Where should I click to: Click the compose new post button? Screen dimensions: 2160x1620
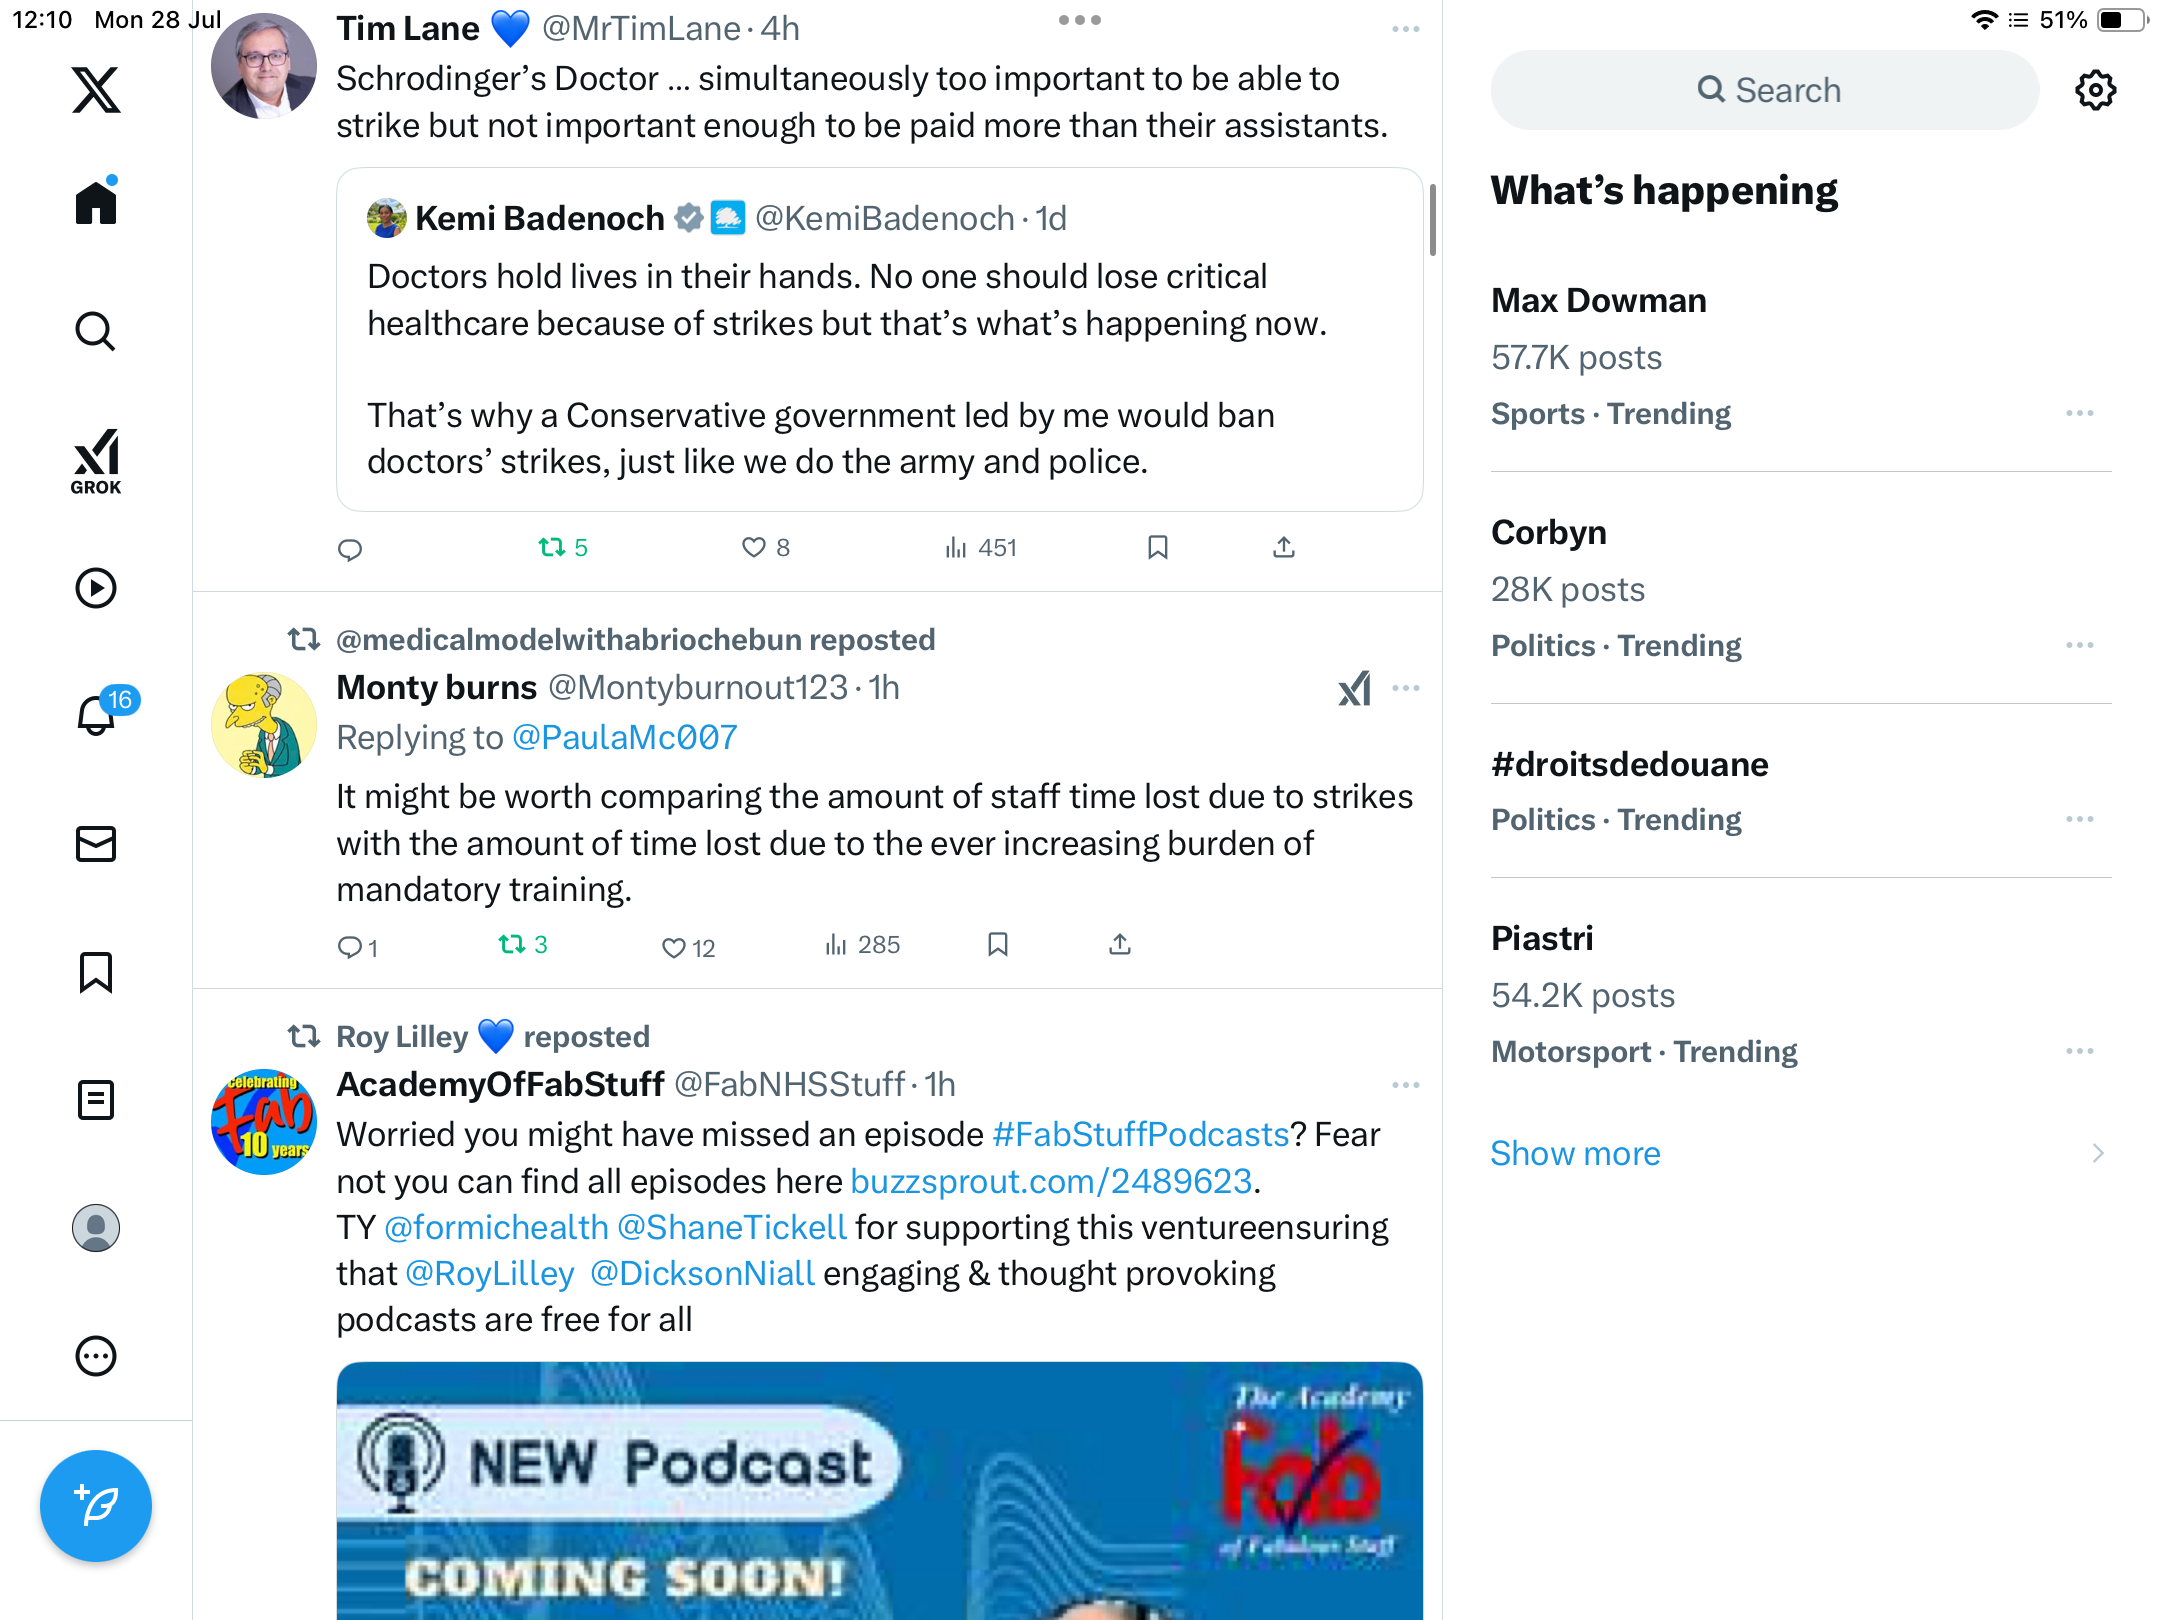pyautogui.click(x=96, y=1505)
